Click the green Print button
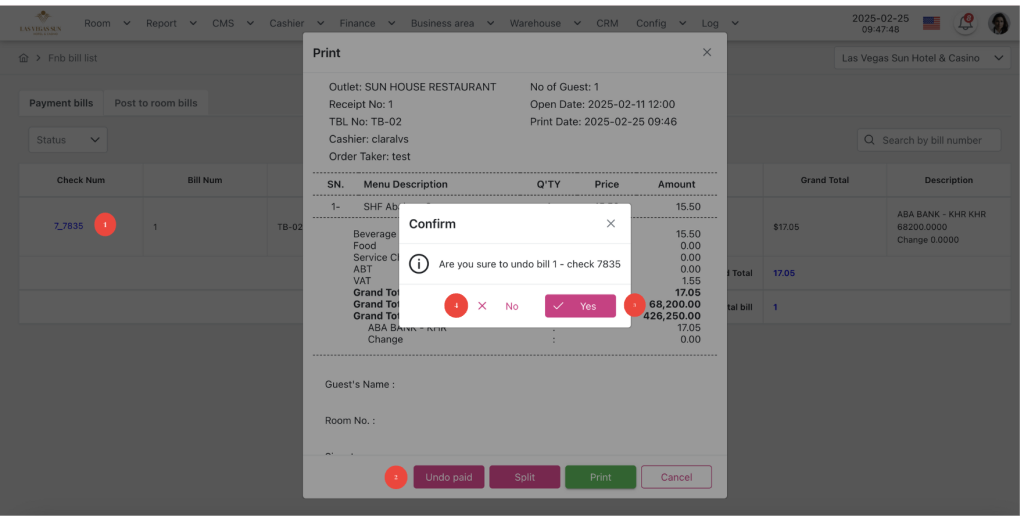 click(x=600, y=477)
